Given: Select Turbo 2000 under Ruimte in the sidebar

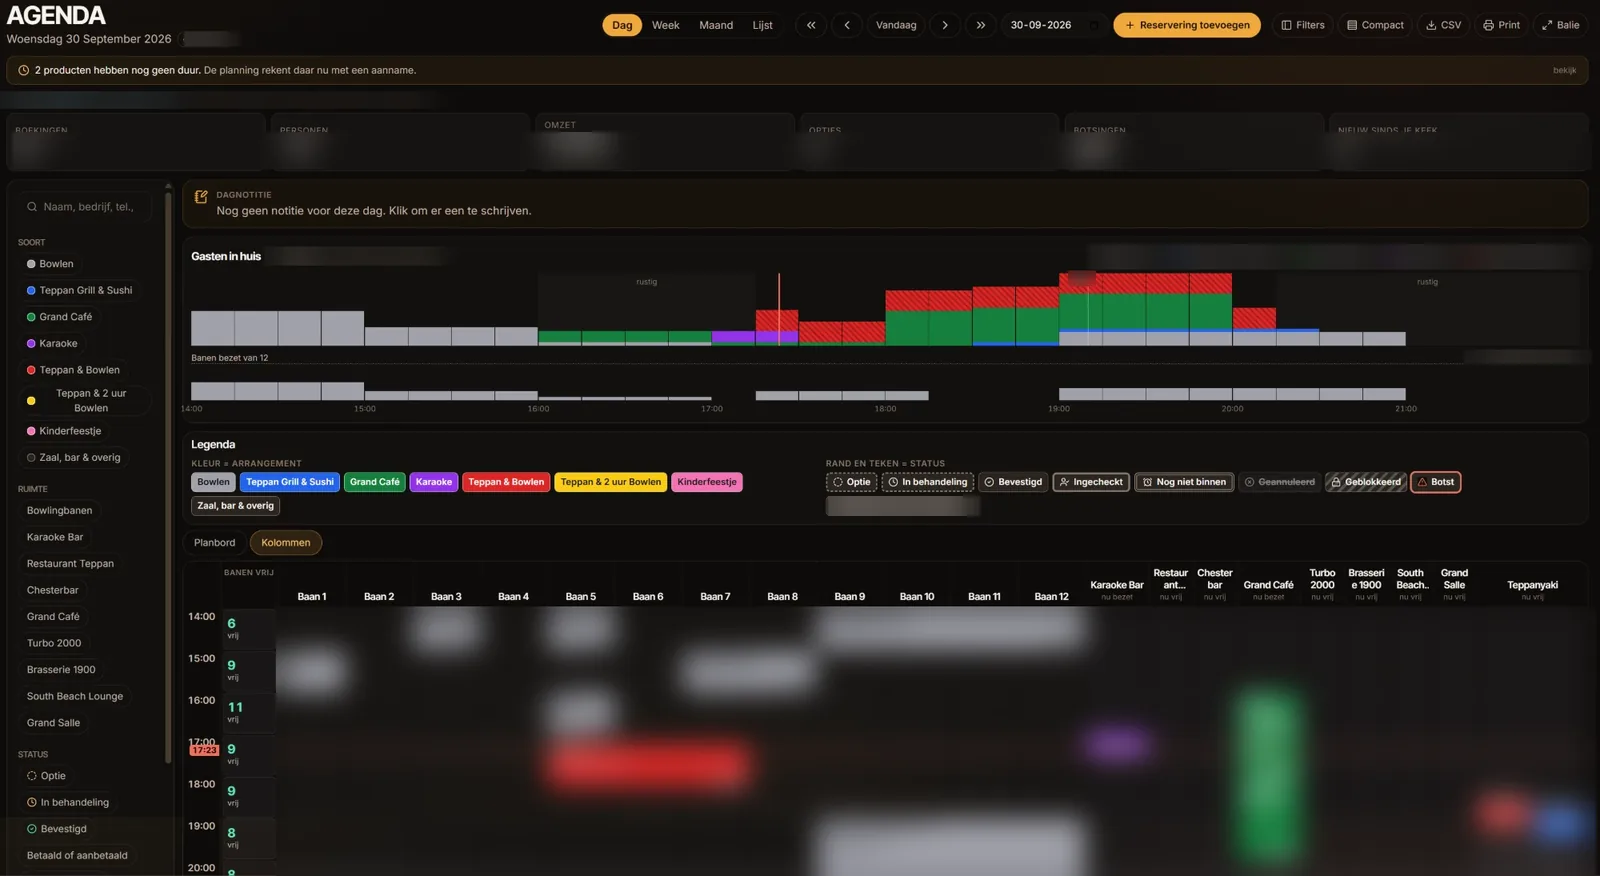Looking at the screenshot, I should (x=54, y=644).
